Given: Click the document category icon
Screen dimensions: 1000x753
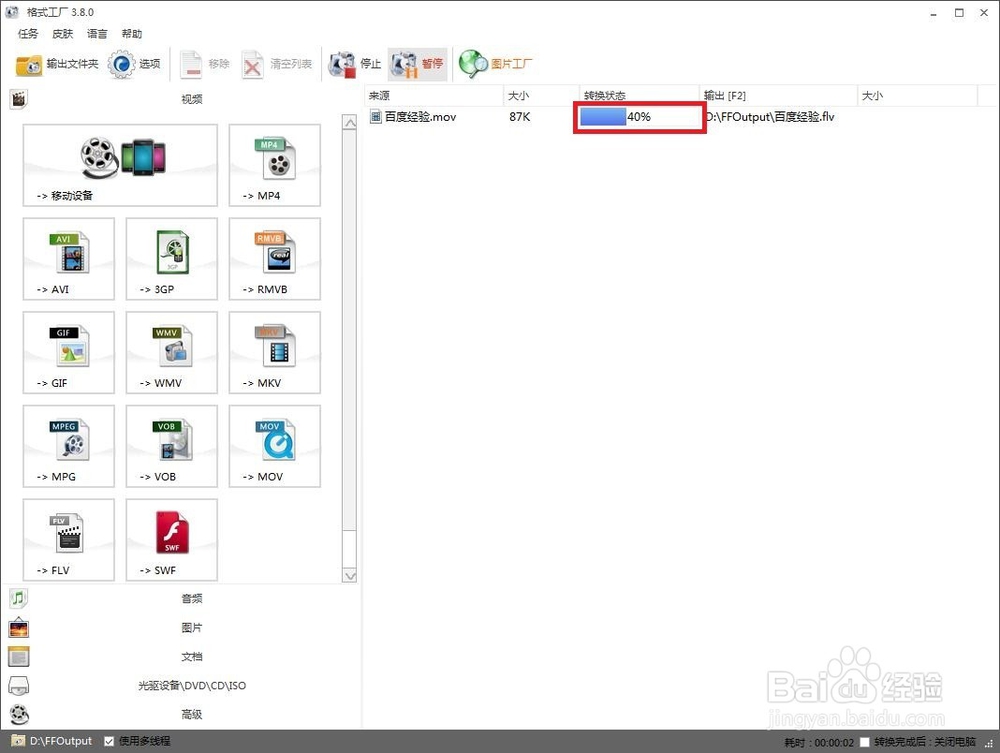Looking at the screenshot, I should click(18, 656).
